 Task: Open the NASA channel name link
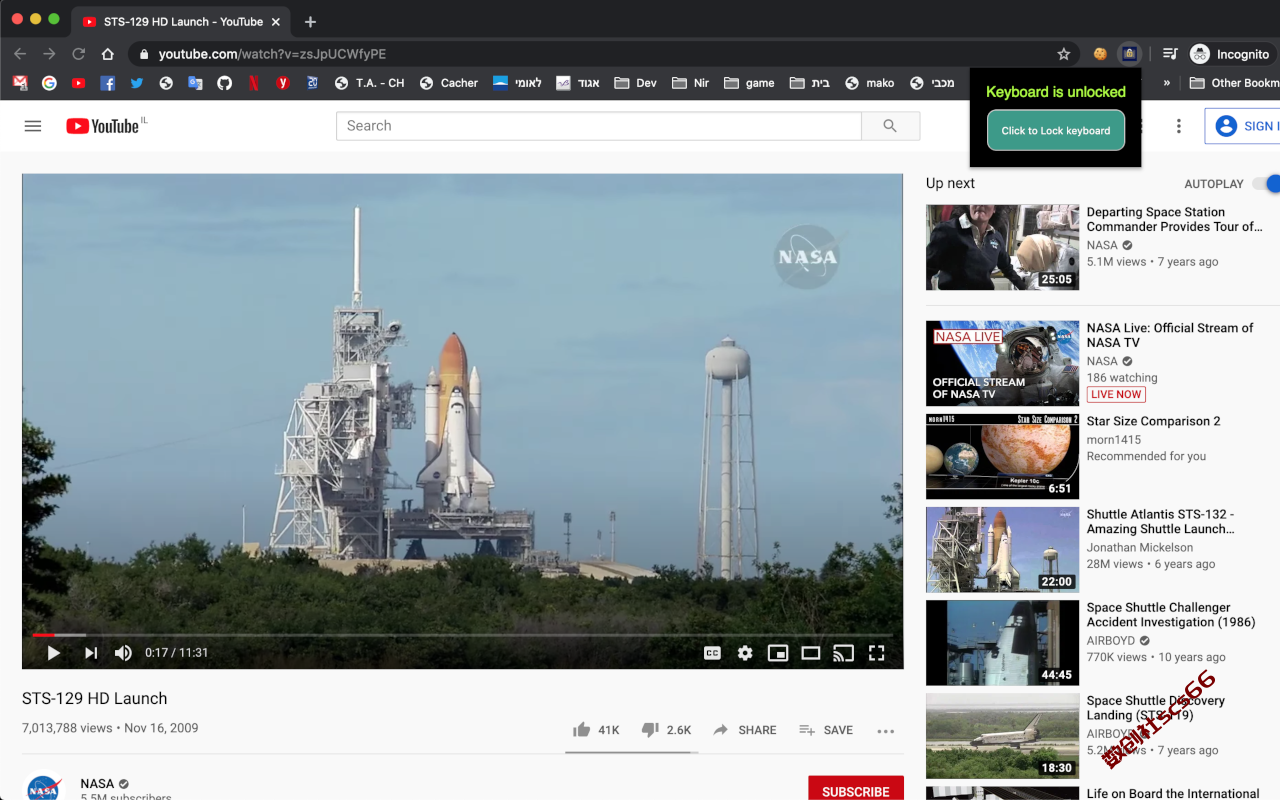[98, 784]
